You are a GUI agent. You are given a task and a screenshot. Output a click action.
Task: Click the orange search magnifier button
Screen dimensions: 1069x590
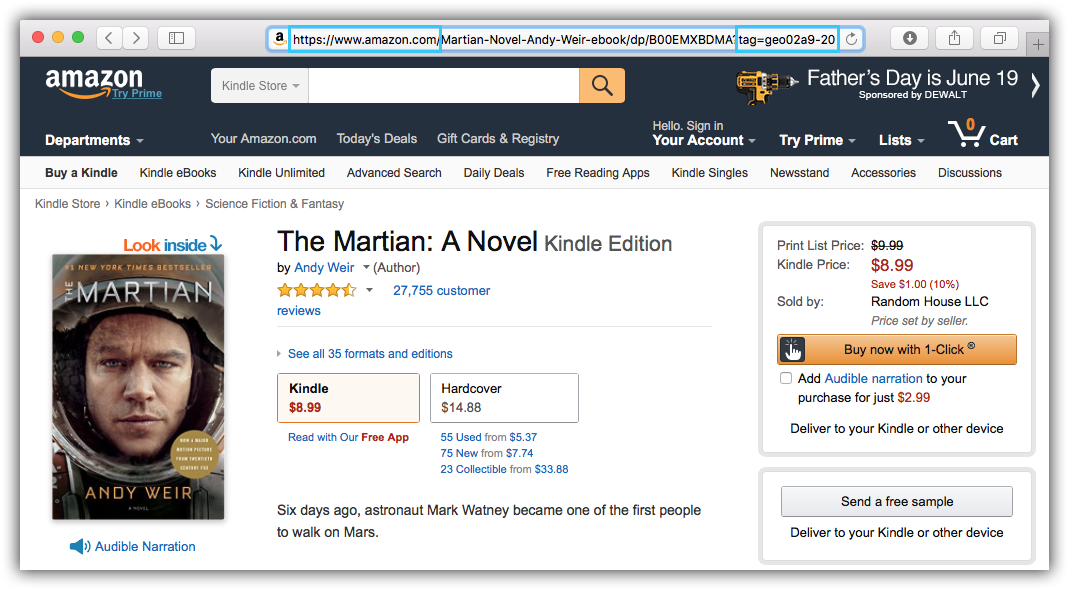pyautogui.click(x=601, y=85)
